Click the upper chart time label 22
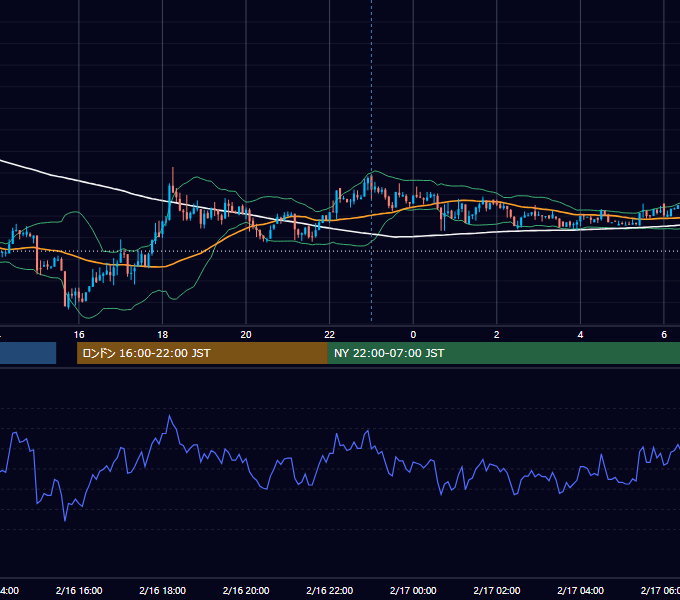Viewport: 680px width, 600px height. [x=330, y=335]
